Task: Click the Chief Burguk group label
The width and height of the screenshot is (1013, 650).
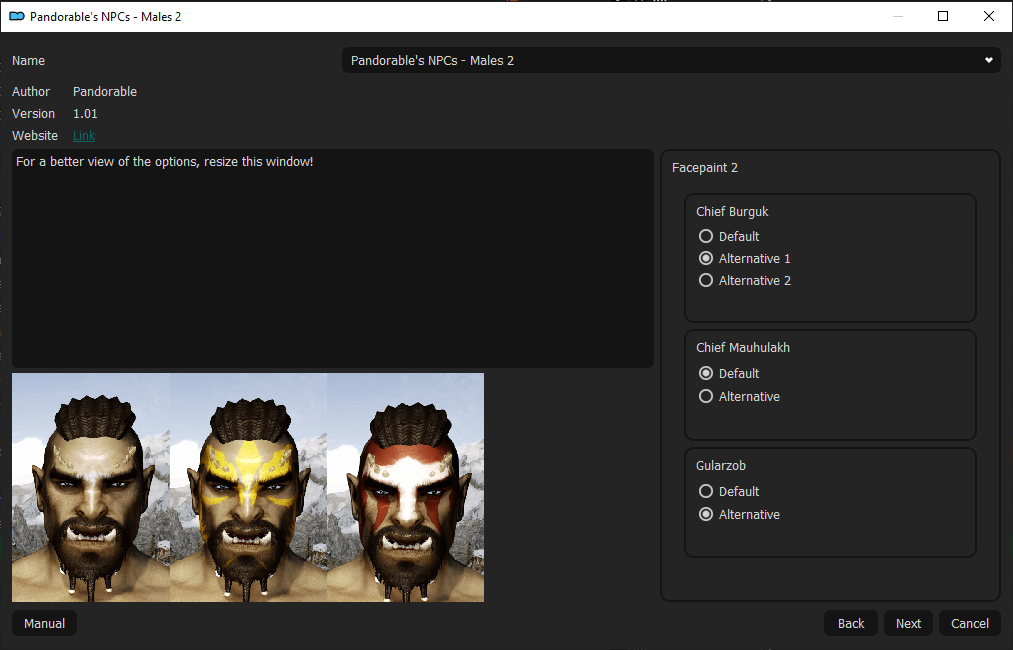Action: 733,212
